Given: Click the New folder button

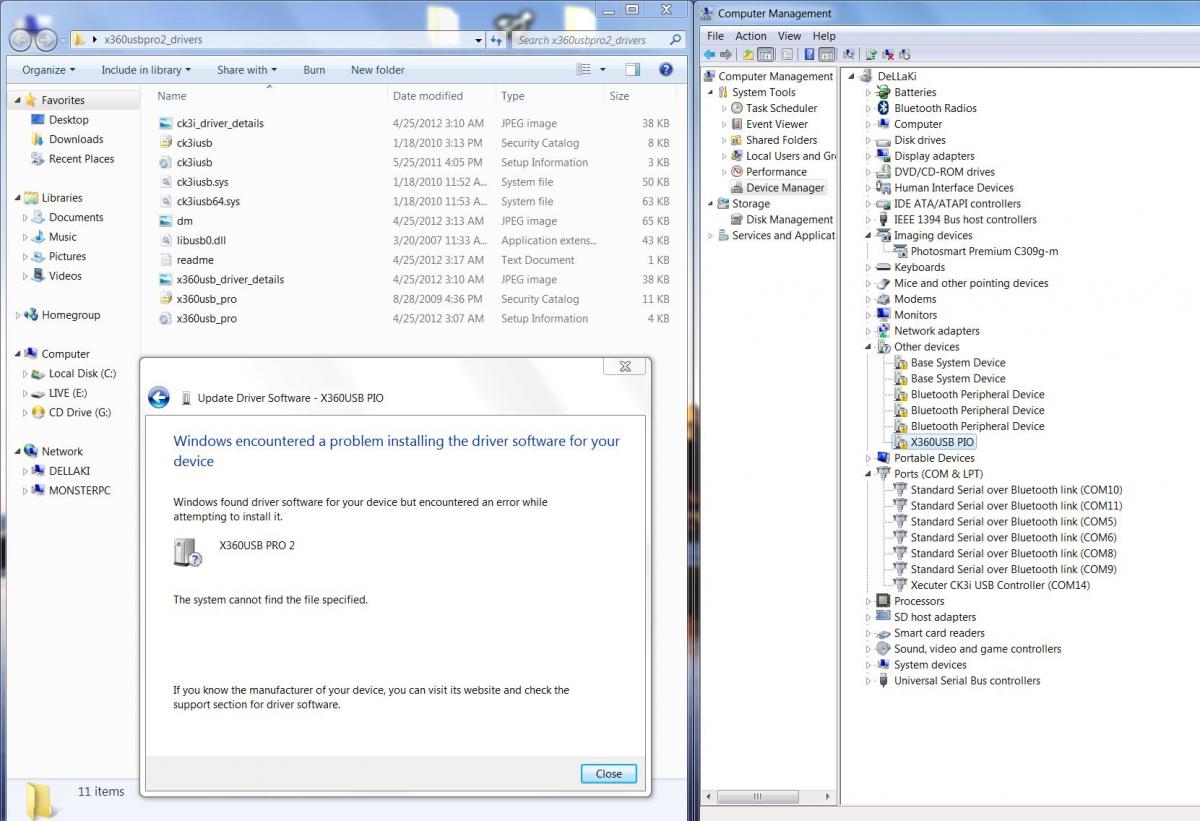Looking at the screenshot, I should [x=377, y=70].
